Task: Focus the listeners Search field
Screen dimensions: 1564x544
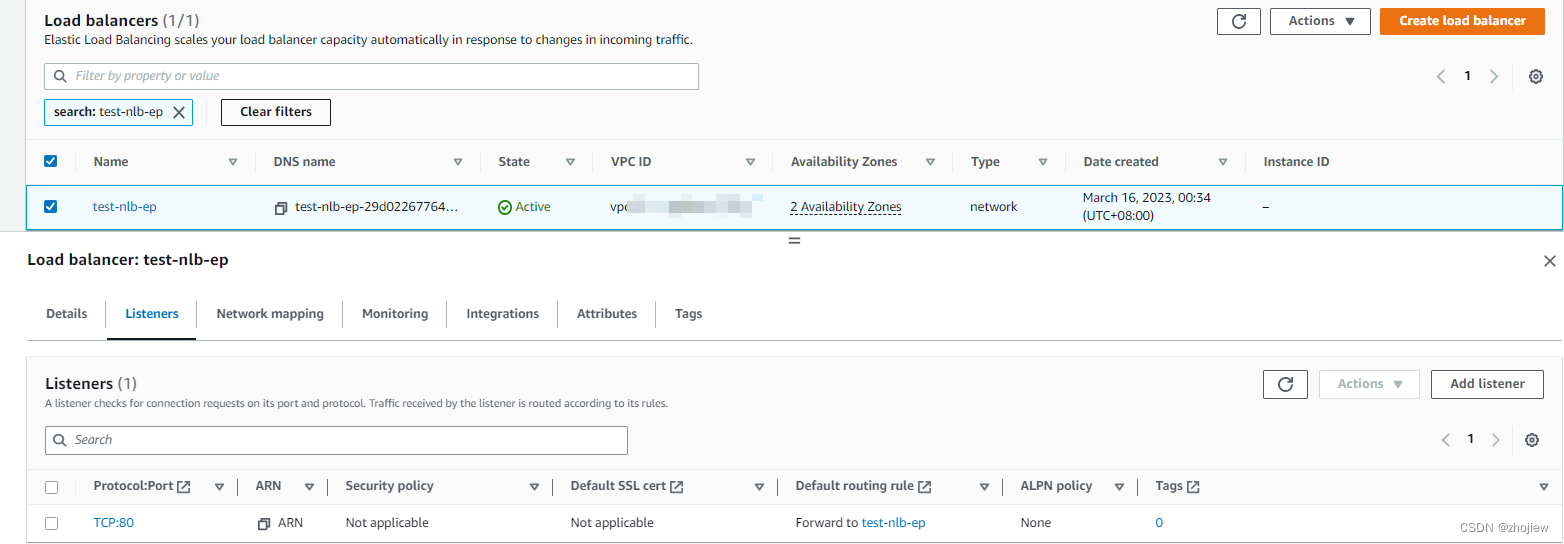Action: (336, 440)
